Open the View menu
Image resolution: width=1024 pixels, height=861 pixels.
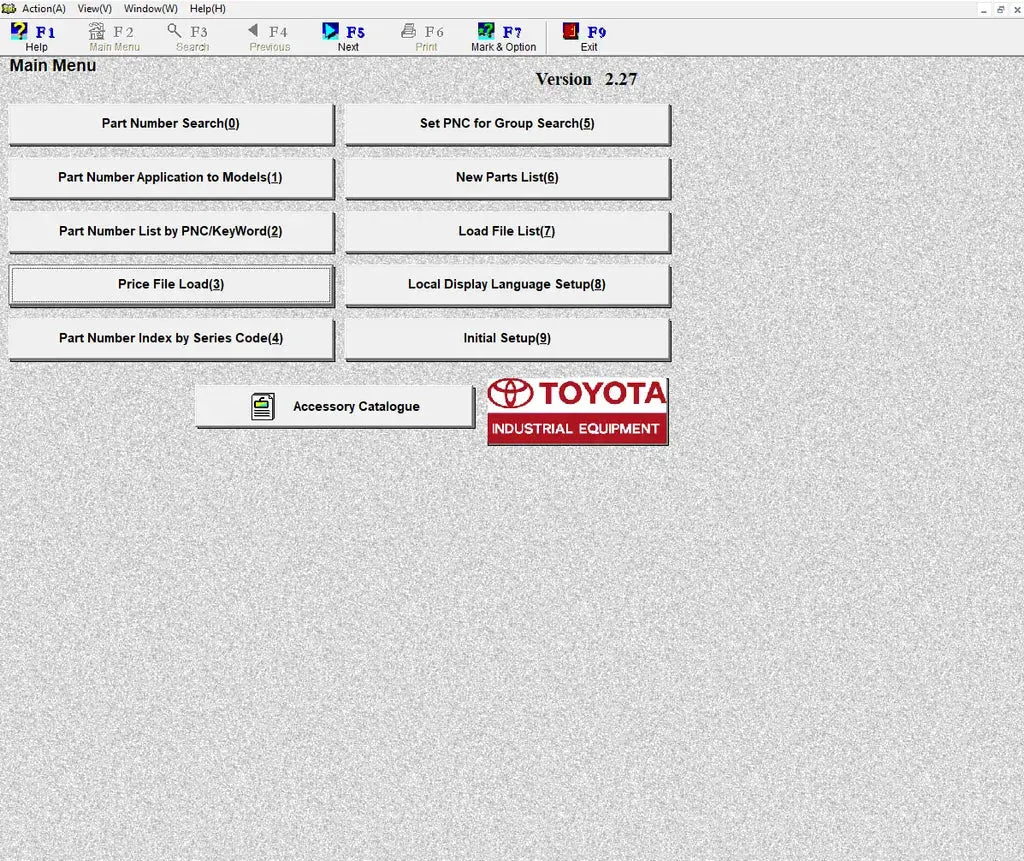point(94,8)
